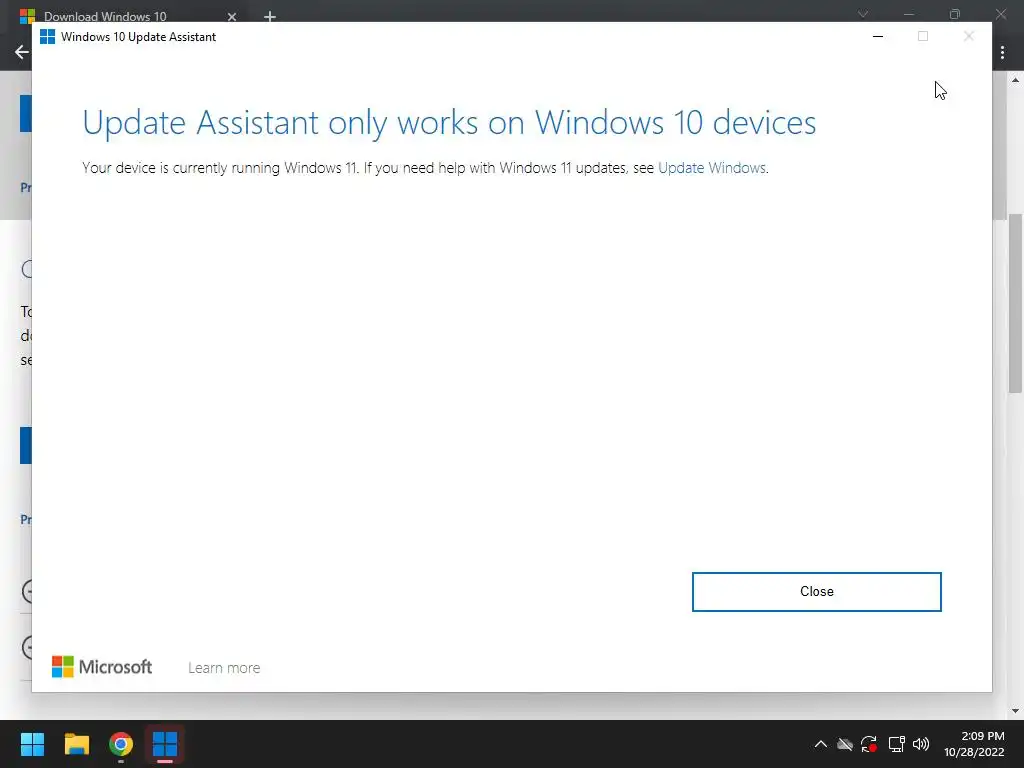Go back in the Chrome browser
The width and height of the screenshot is (1024, 768).
[x=22, y=52]
